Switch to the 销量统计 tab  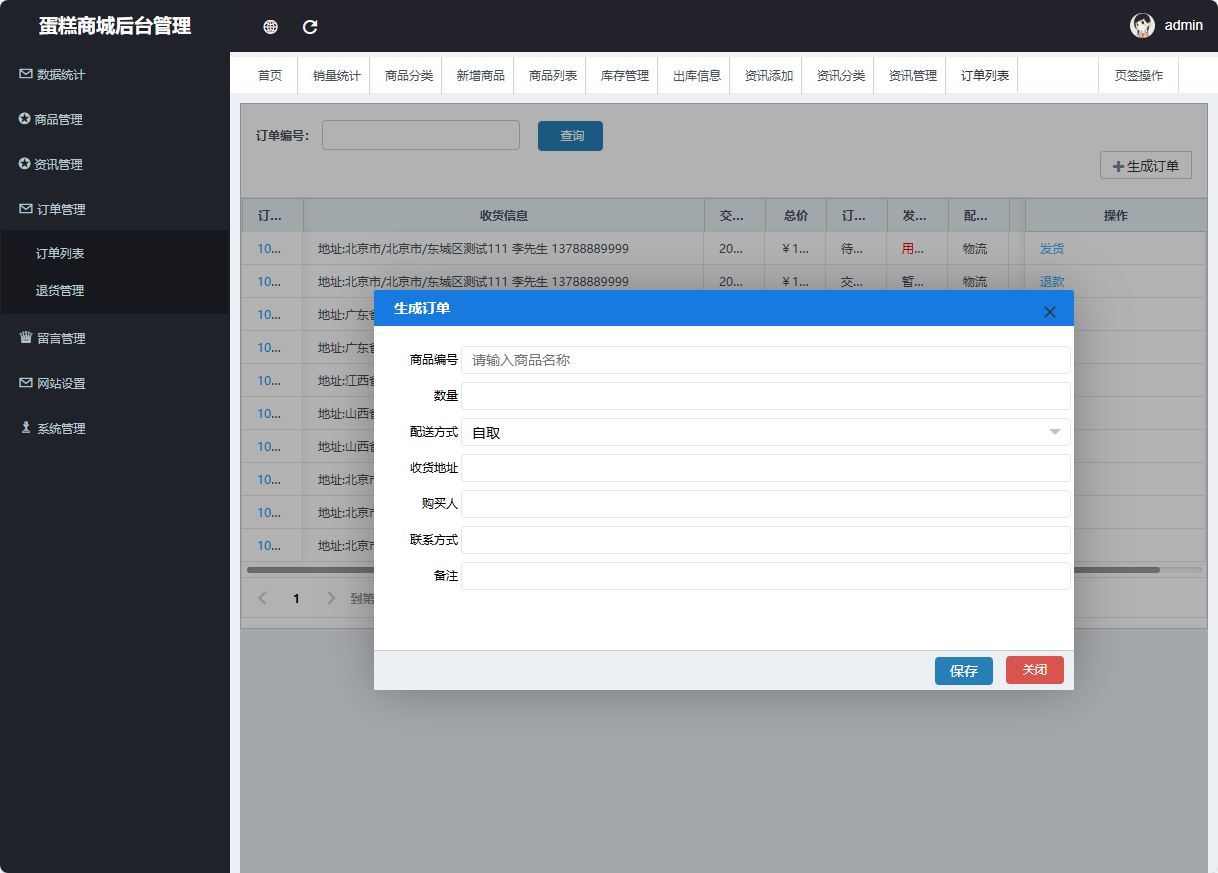336,76
